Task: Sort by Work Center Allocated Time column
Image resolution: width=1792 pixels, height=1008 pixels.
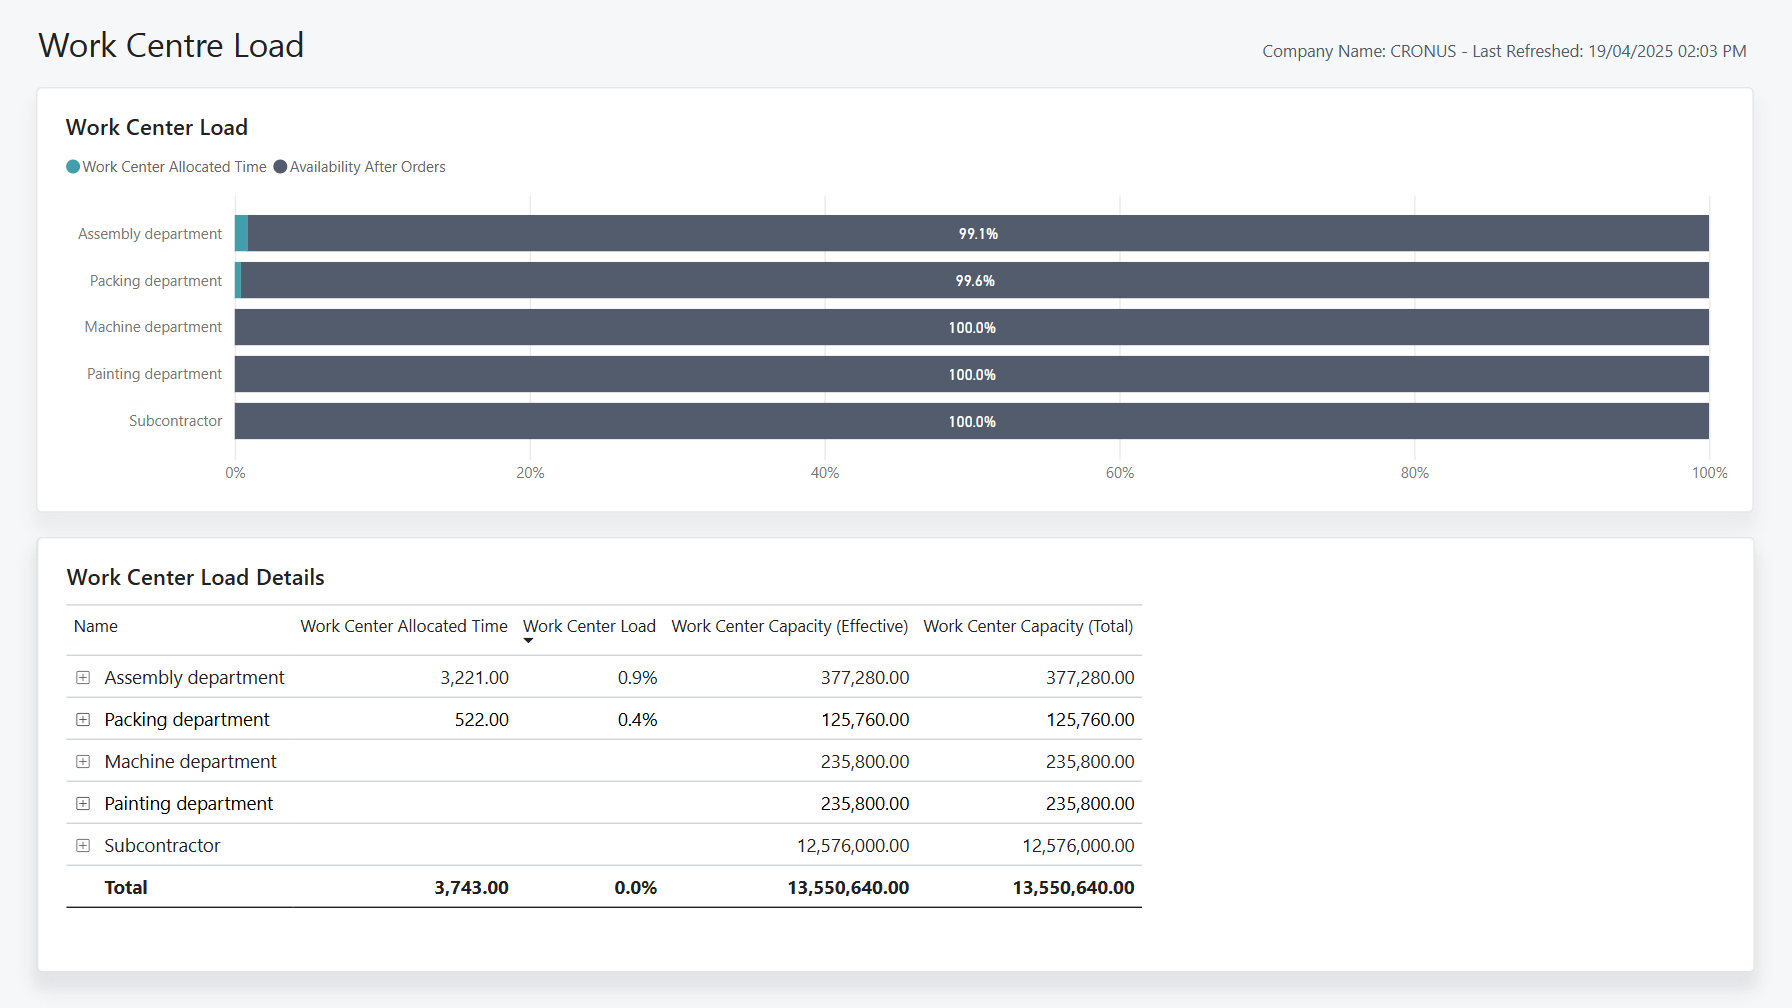Action: [x=403, y=626]
